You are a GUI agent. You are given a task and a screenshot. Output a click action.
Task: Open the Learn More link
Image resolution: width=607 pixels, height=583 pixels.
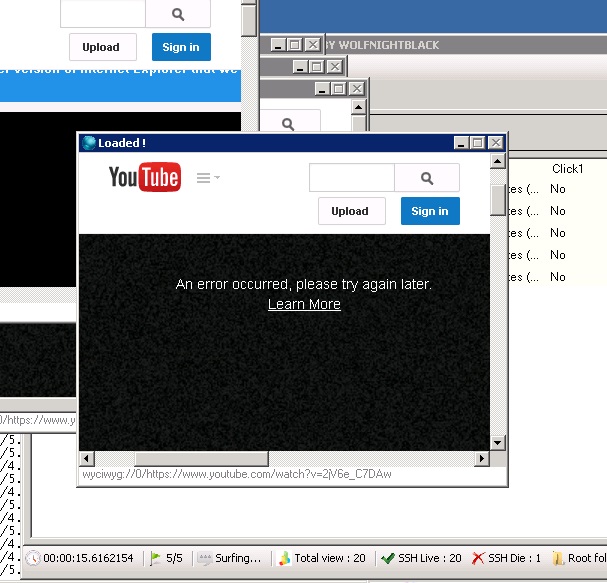(x=304, y=304)
